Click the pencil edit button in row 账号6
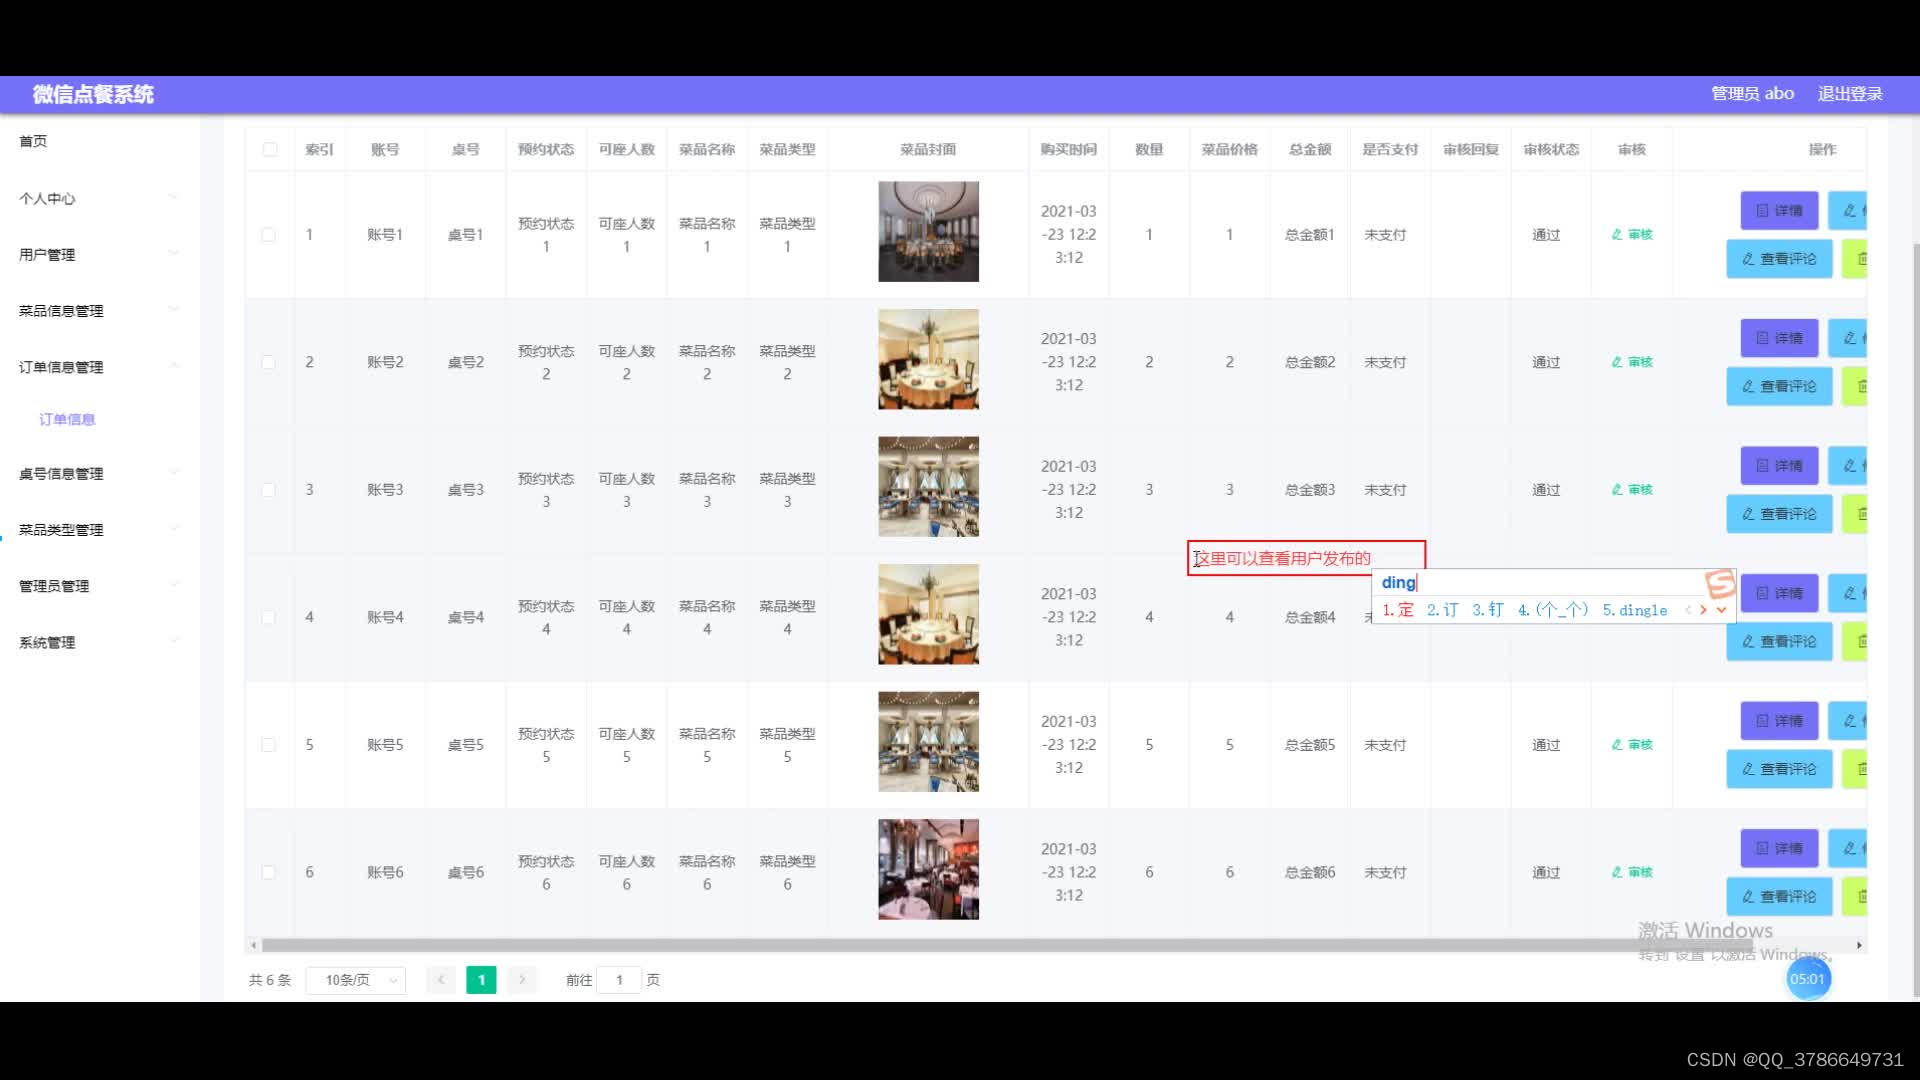Image resolution: width=1920 pixels, height=1080 pixels. [x=1849, y=849]
